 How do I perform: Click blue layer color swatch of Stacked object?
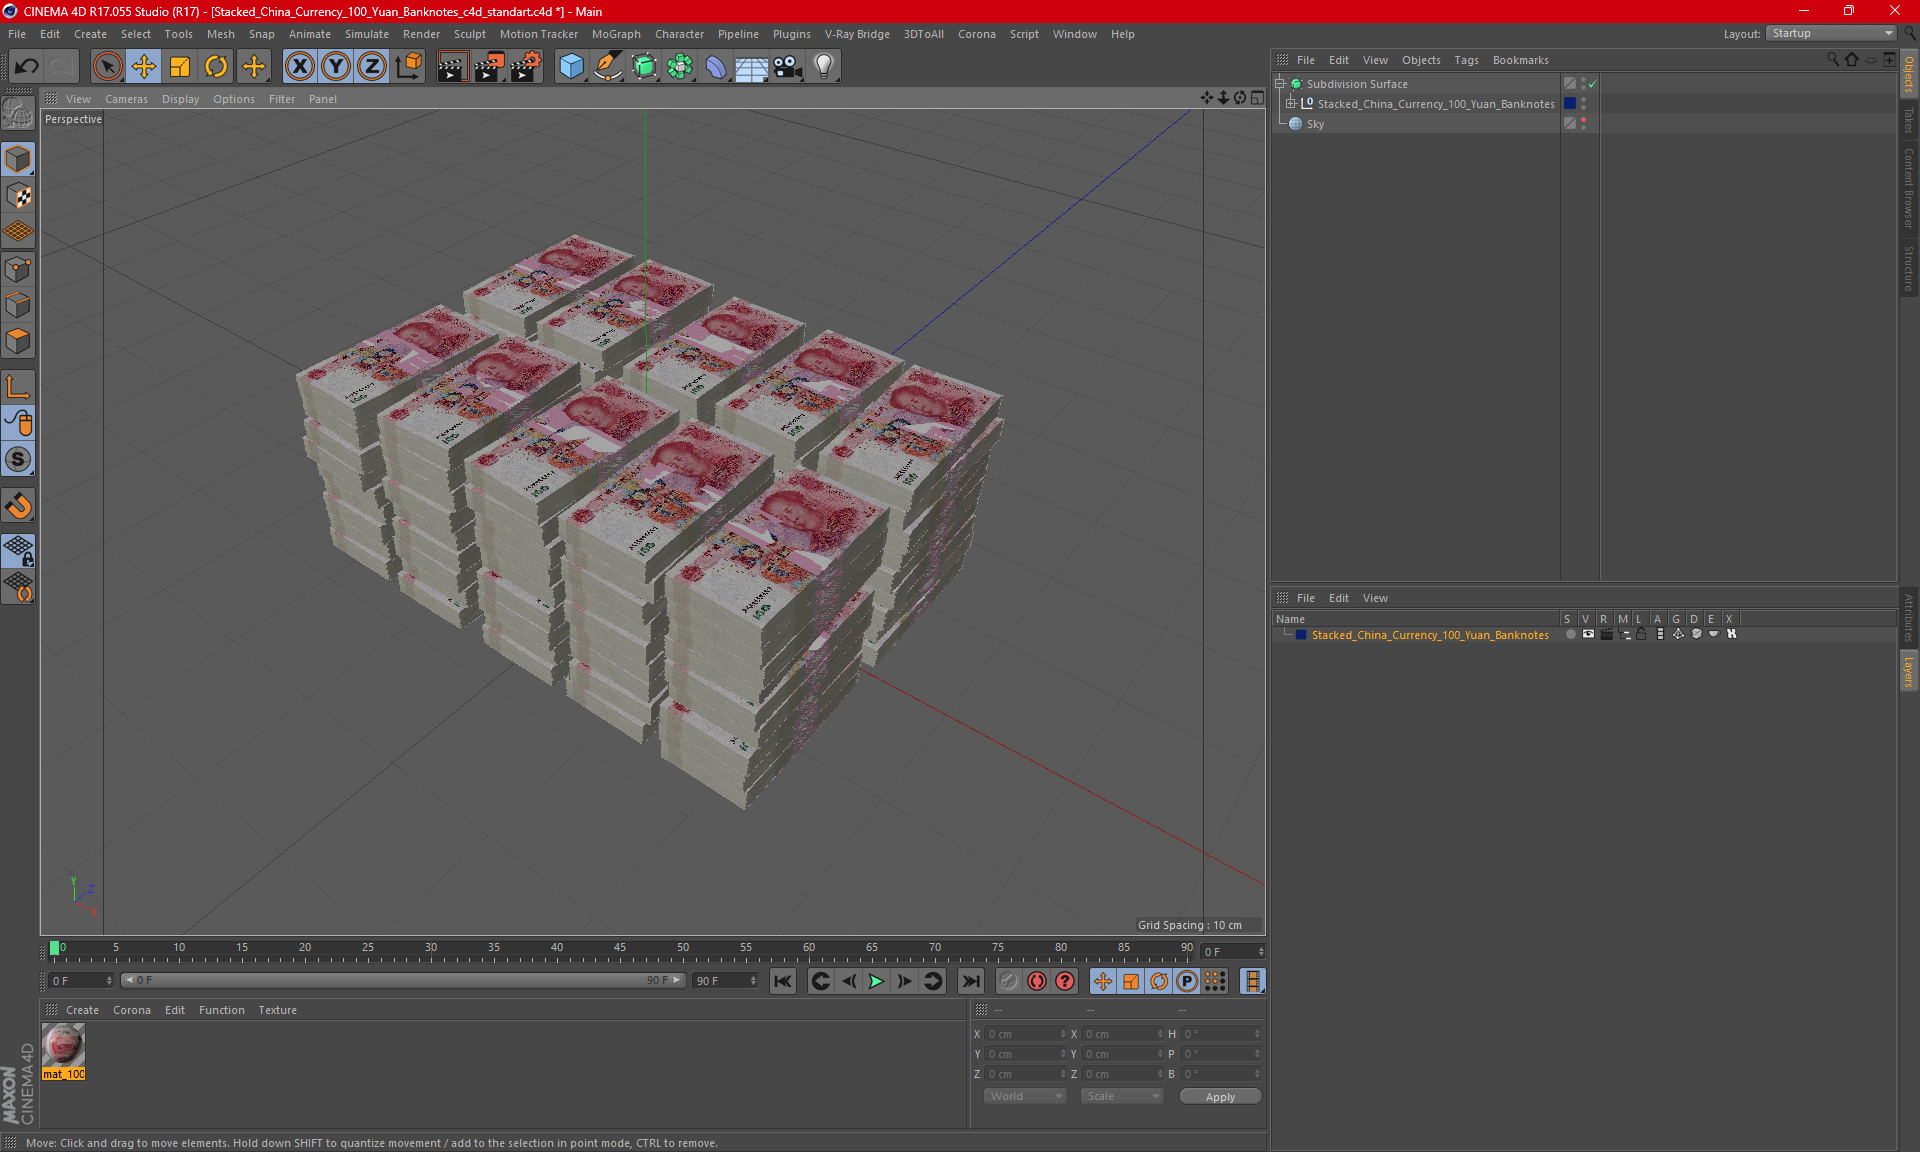[1570, 103]
